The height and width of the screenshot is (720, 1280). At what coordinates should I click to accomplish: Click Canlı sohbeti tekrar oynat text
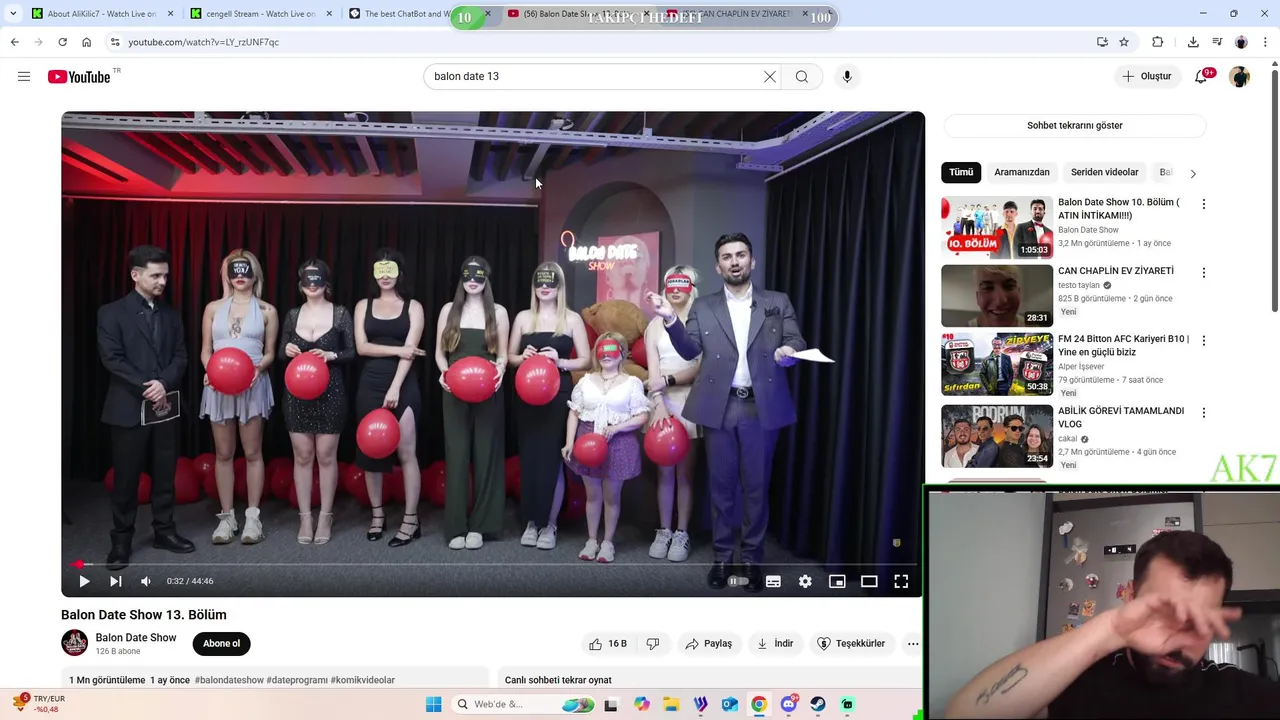click(x=558, y=680)
